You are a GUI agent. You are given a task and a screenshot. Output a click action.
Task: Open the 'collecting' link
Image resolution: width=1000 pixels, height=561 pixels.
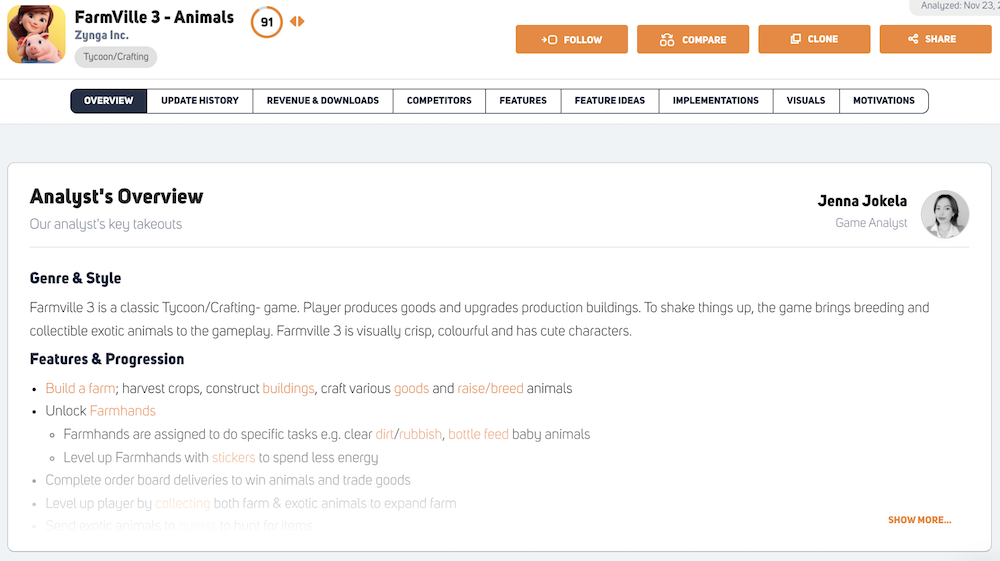(x=182, y=504)
